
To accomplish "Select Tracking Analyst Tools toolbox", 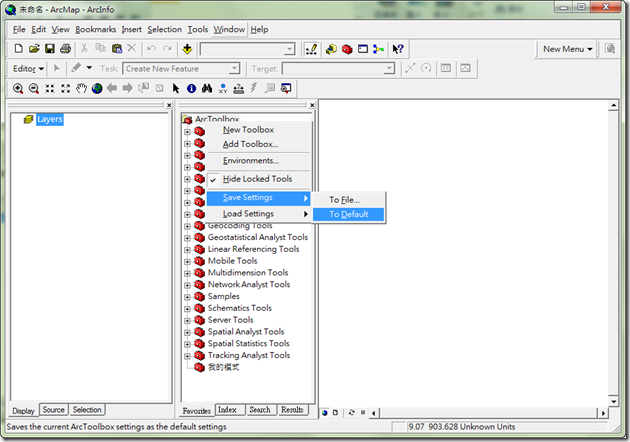I will [249, 356].
